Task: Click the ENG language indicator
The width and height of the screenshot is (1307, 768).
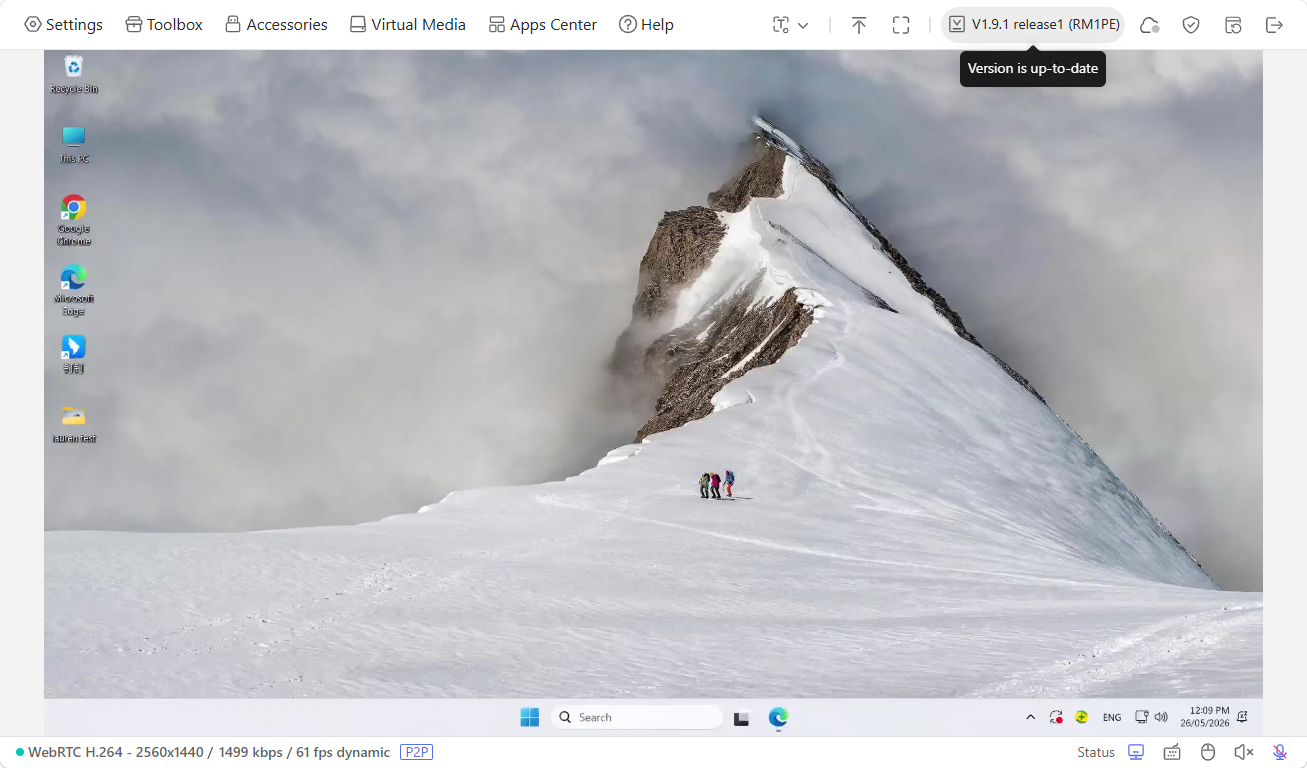Action: tap(1112, 717)
